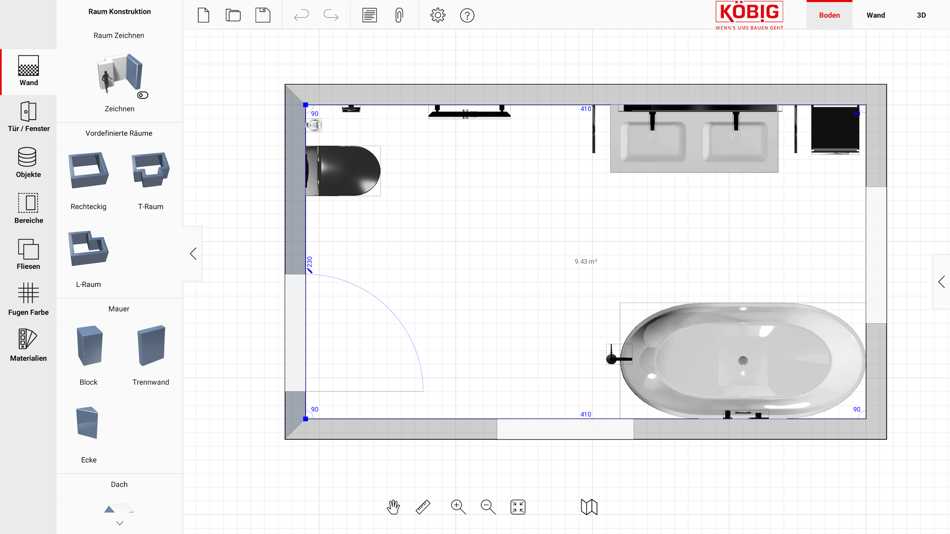
Task: Open the Fliesen tiles tool
Action: pos(28,255)
